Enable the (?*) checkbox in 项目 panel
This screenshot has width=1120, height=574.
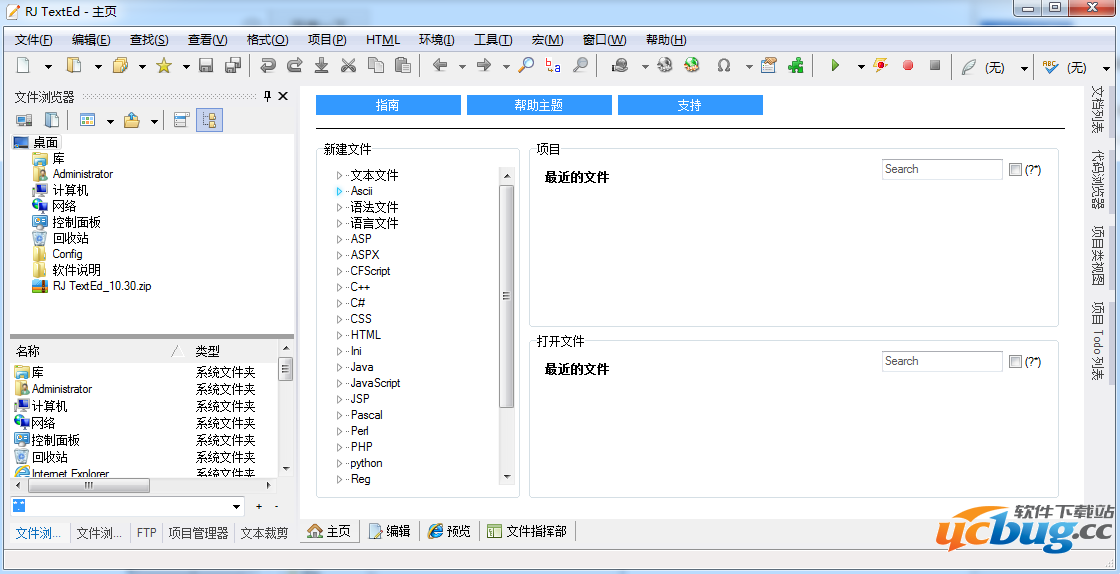tap(1015, 170)
